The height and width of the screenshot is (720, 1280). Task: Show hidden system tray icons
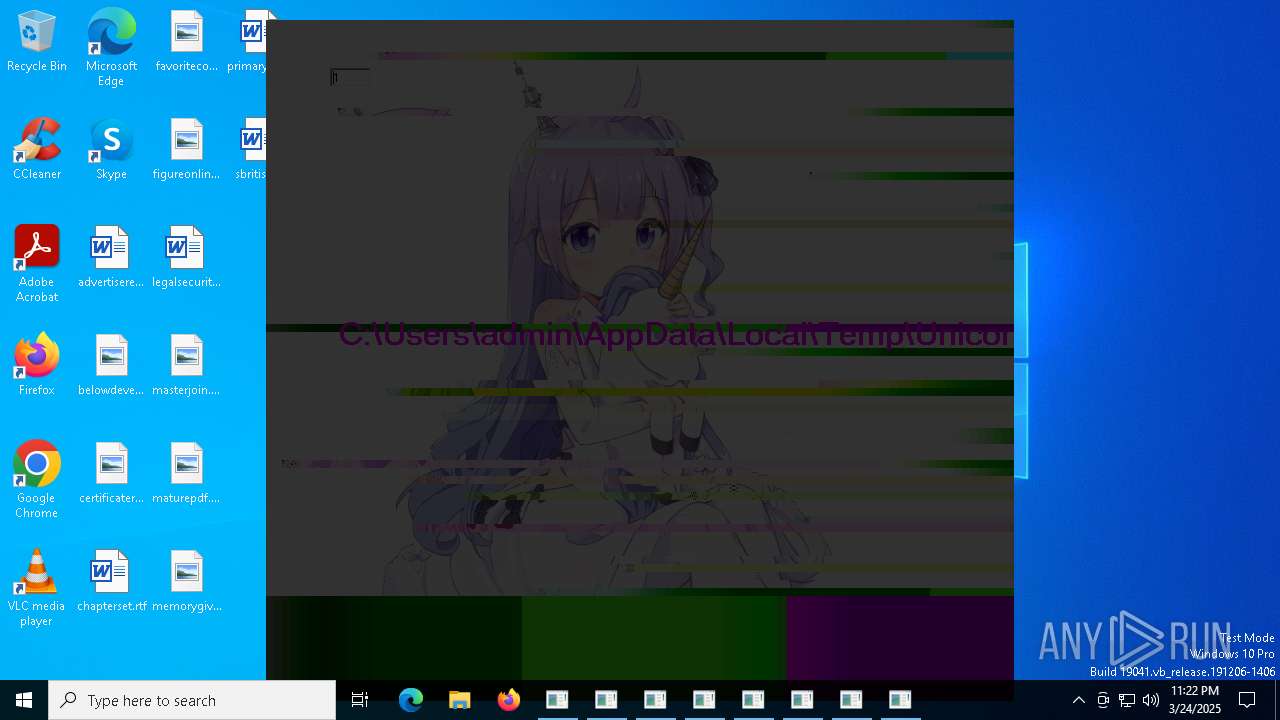[x=1078, y=700]
